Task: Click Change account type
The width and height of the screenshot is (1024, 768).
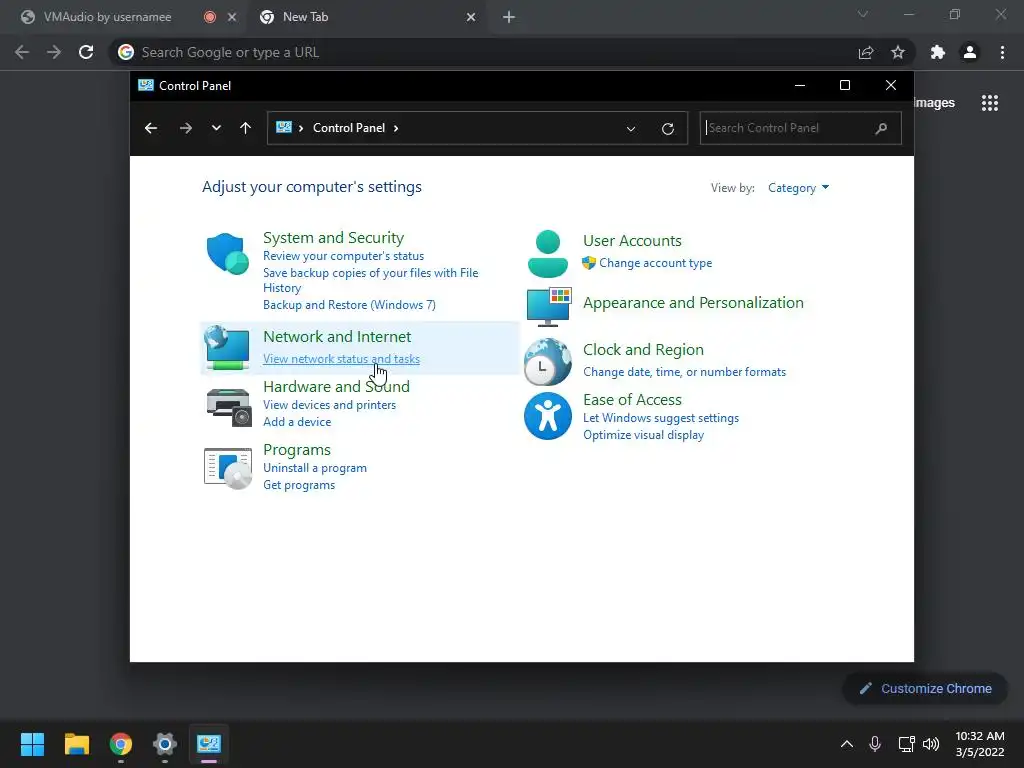Action: point(656,263)
